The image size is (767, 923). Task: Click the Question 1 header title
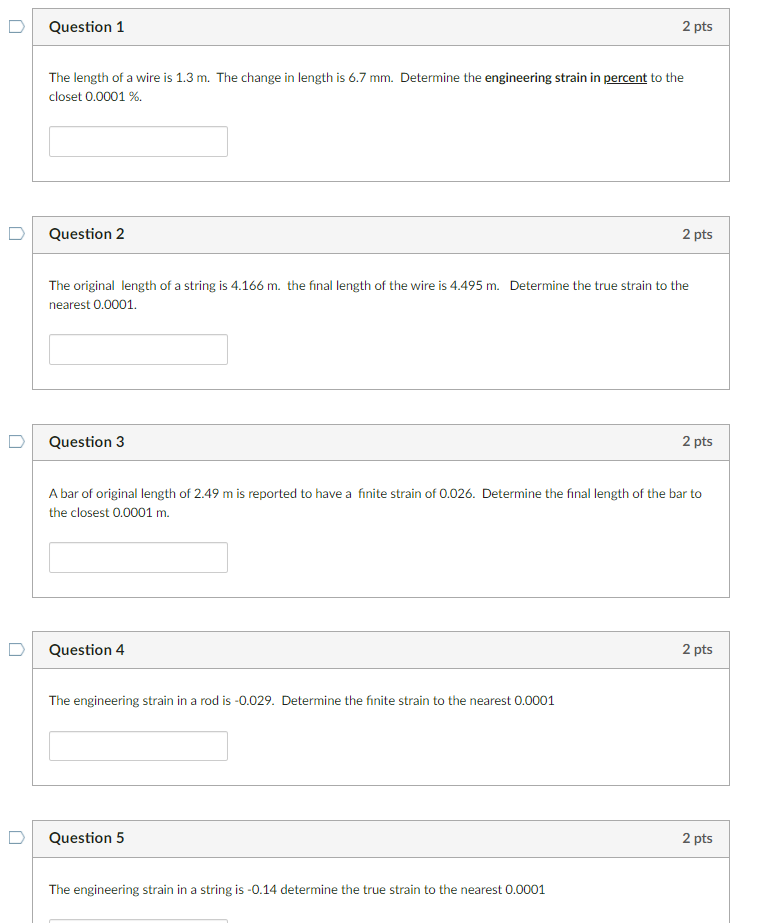pos(87,27)
